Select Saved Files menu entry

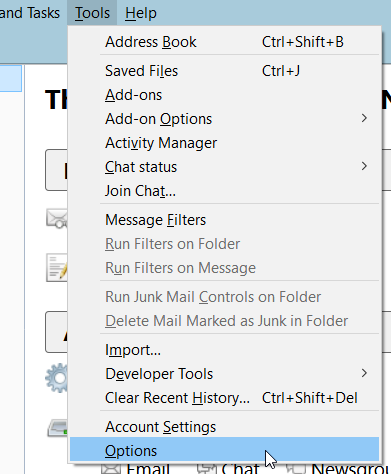pyautogui.click(x=224, y=71)
